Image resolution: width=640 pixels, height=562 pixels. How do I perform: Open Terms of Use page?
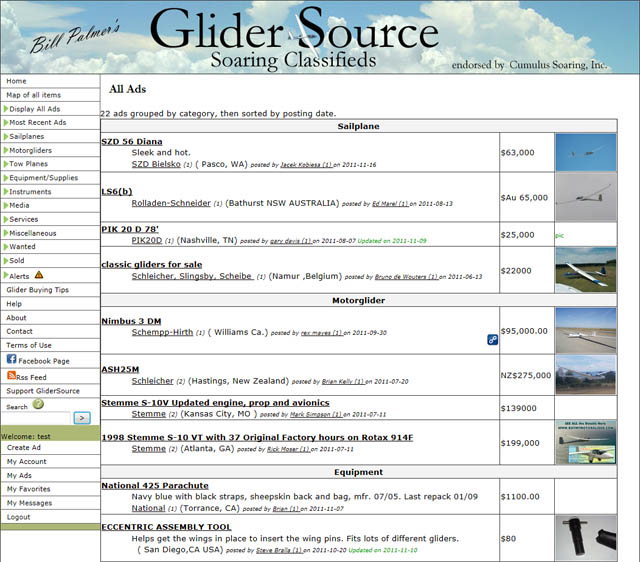pos(29,345)
